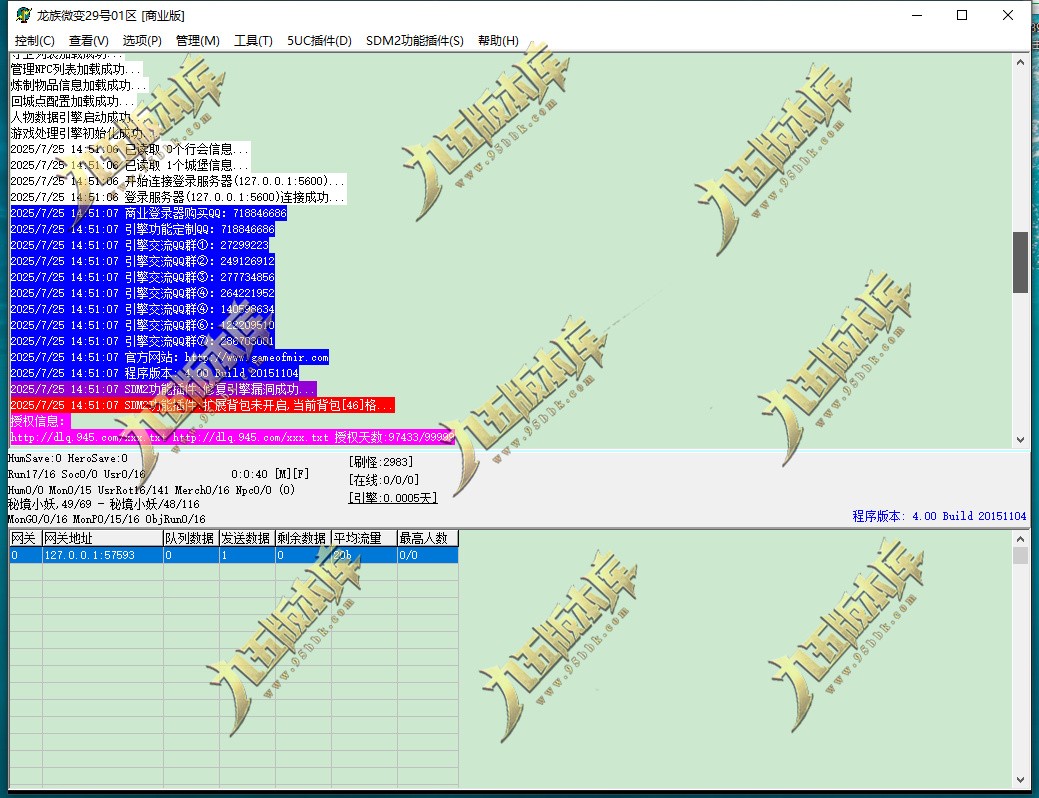Click log line 引擎交流QQ群①: 27299223

[140, 245]
